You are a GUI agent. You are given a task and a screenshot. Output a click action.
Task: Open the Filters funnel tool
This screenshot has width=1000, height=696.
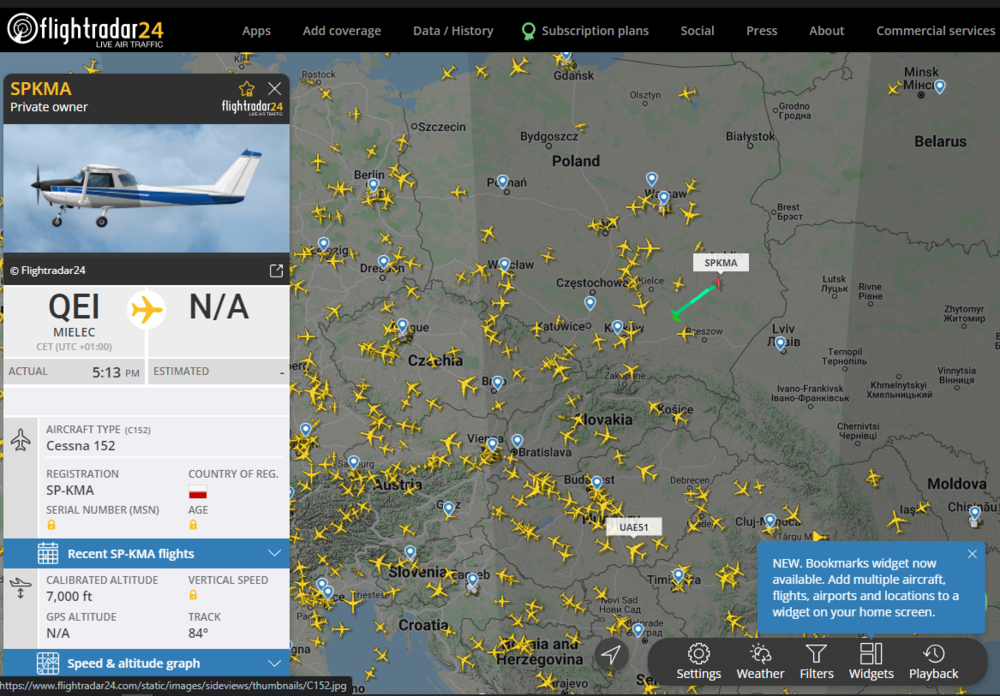point(816,661)
